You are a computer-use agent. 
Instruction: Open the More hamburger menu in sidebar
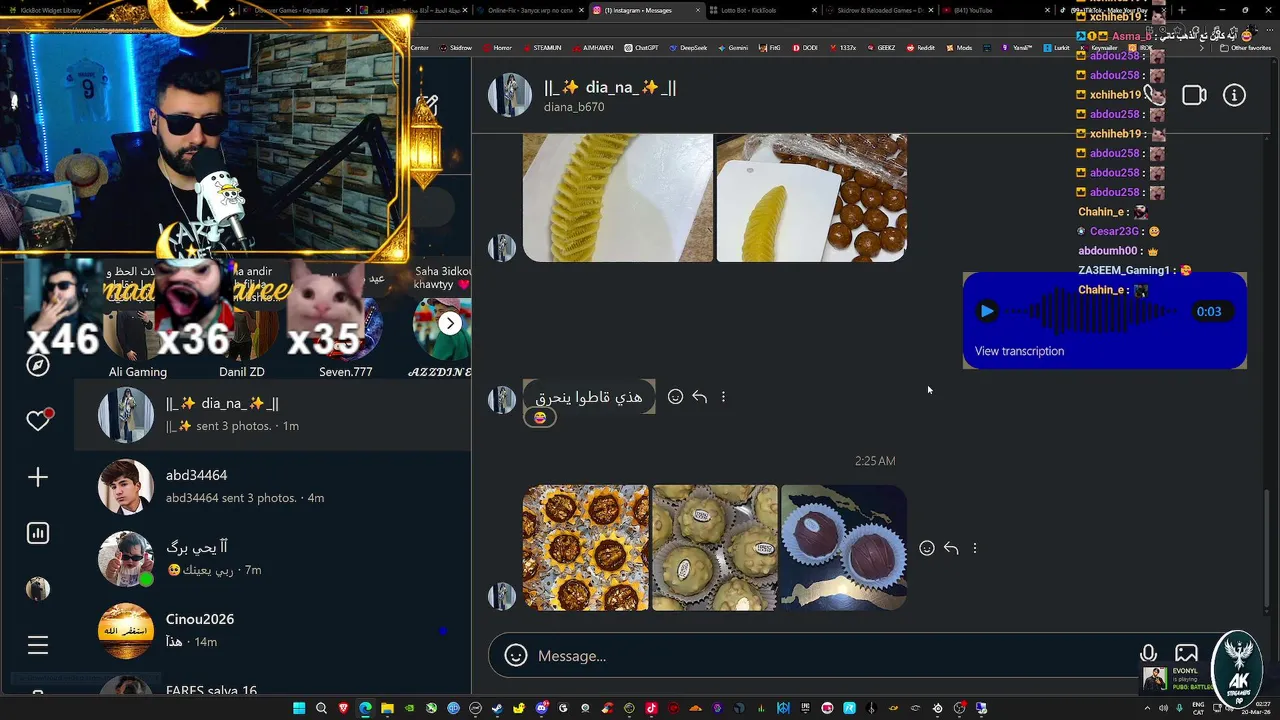coord(38,645)
